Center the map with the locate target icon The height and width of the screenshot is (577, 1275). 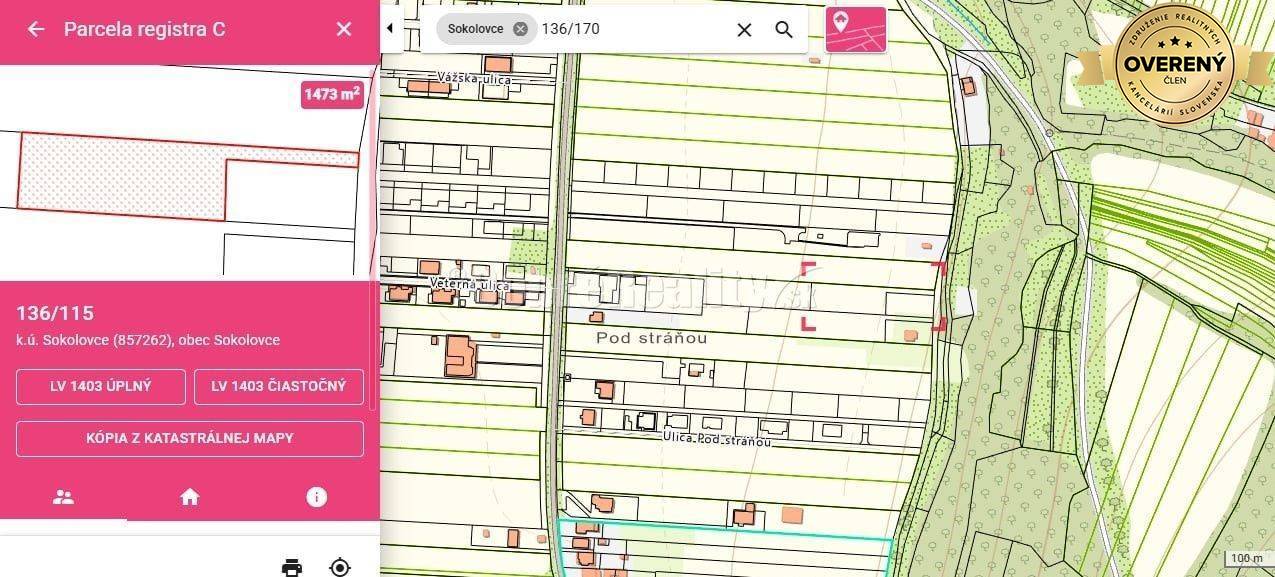(x=340, y=567)
